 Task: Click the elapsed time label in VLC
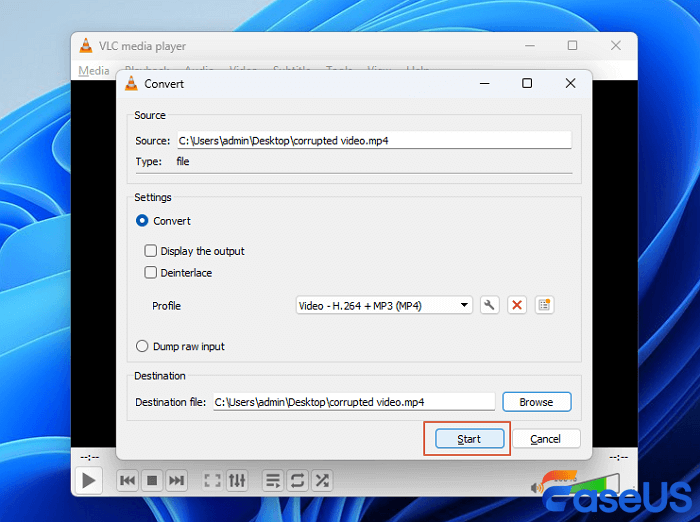point(89,457)
